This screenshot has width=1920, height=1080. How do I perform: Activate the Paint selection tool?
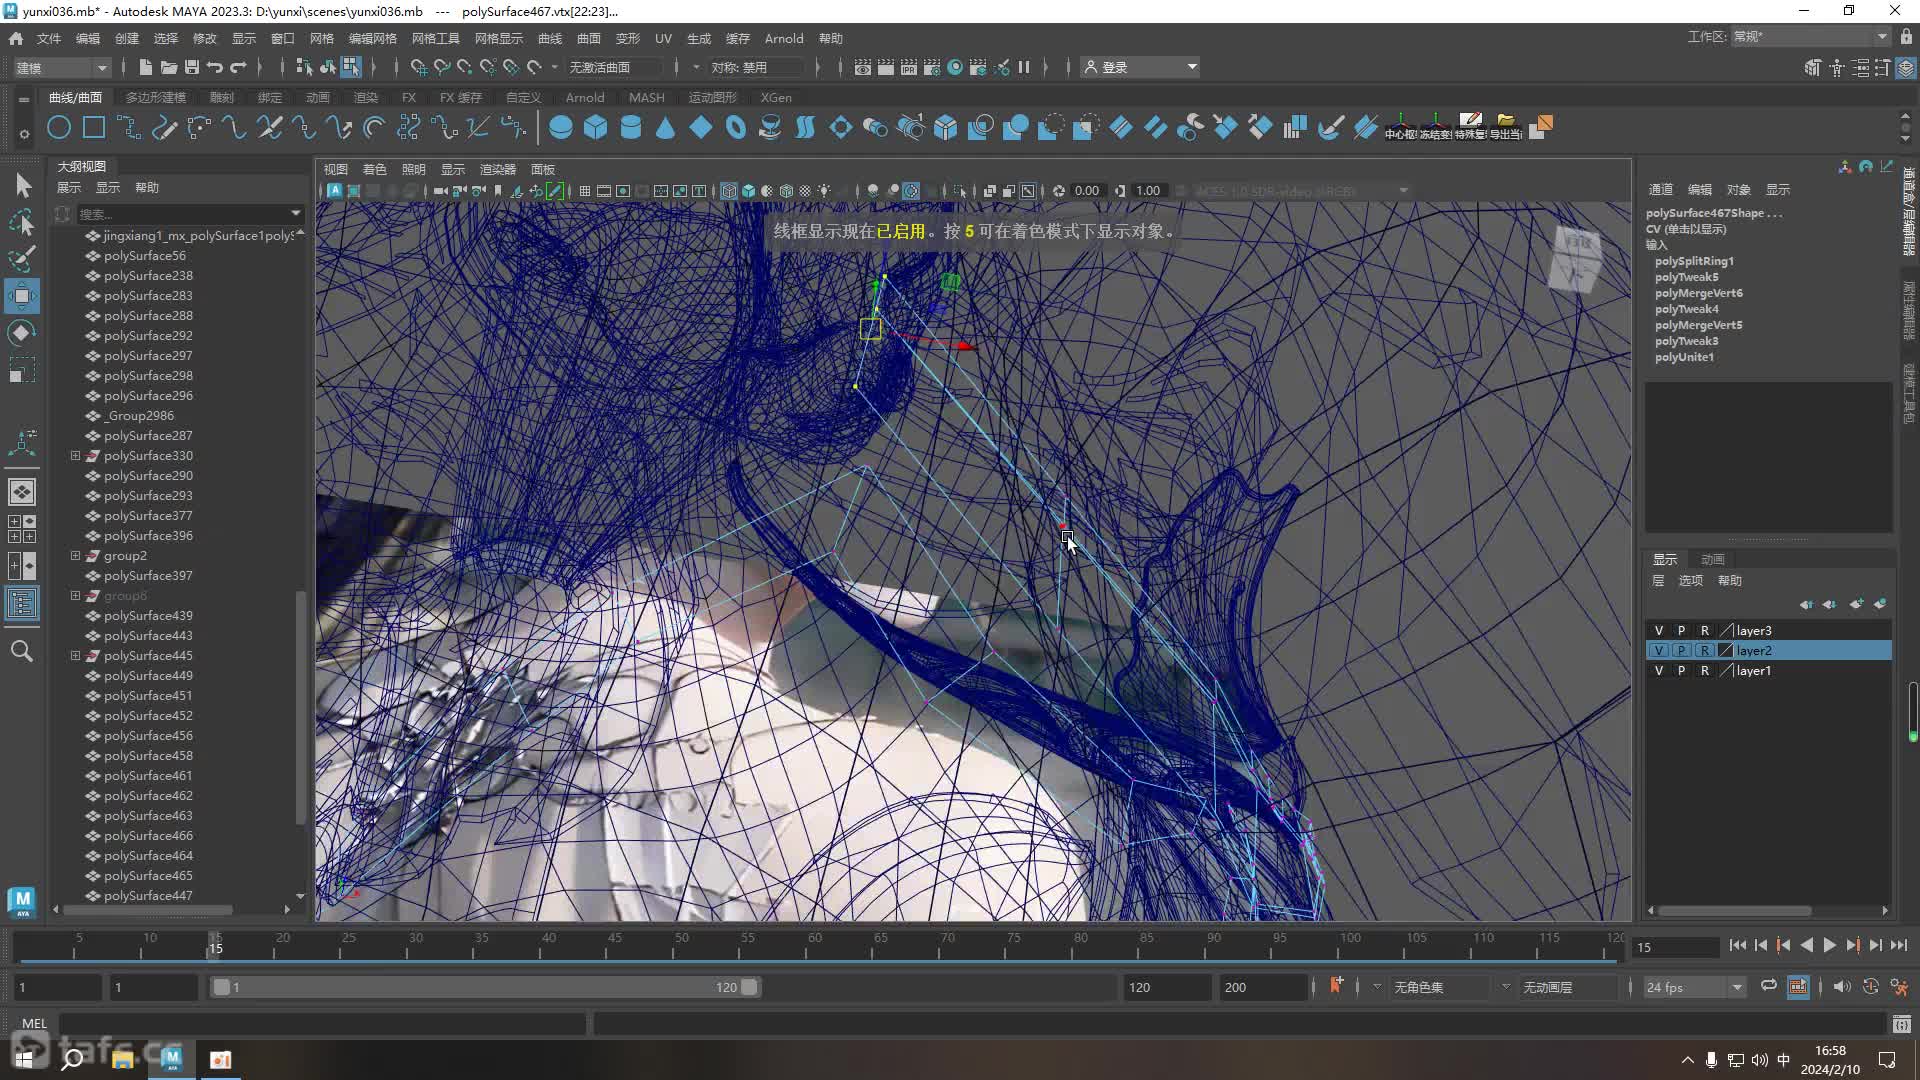(x=22, y=259)
